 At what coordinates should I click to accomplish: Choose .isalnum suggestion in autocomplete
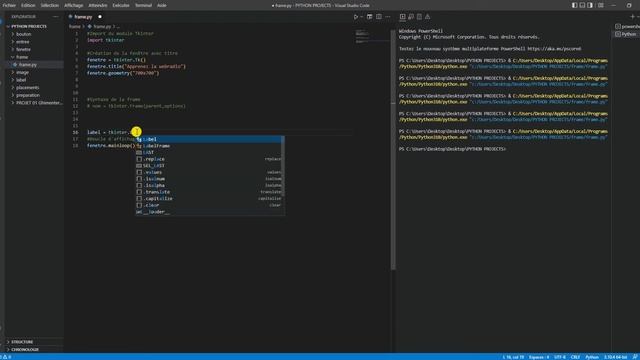(x=208, y=179)
